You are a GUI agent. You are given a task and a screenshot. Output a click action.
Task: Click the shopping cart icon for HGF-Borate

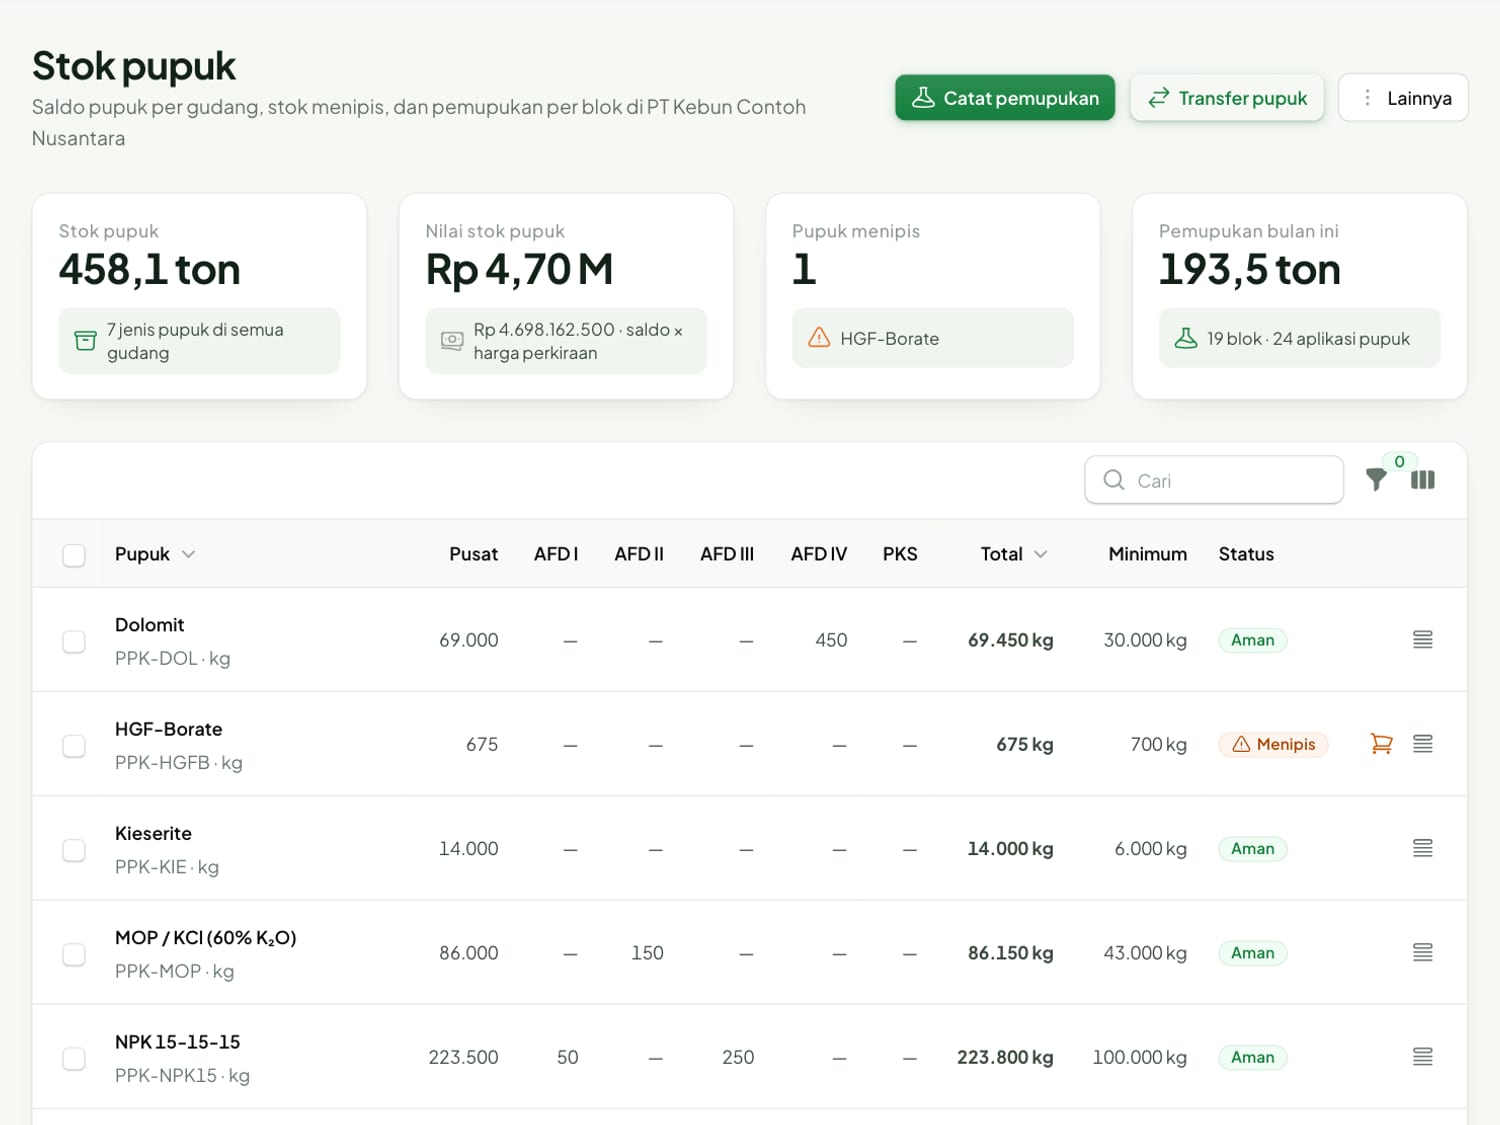pyautogui.click(x=1381, y=744)
